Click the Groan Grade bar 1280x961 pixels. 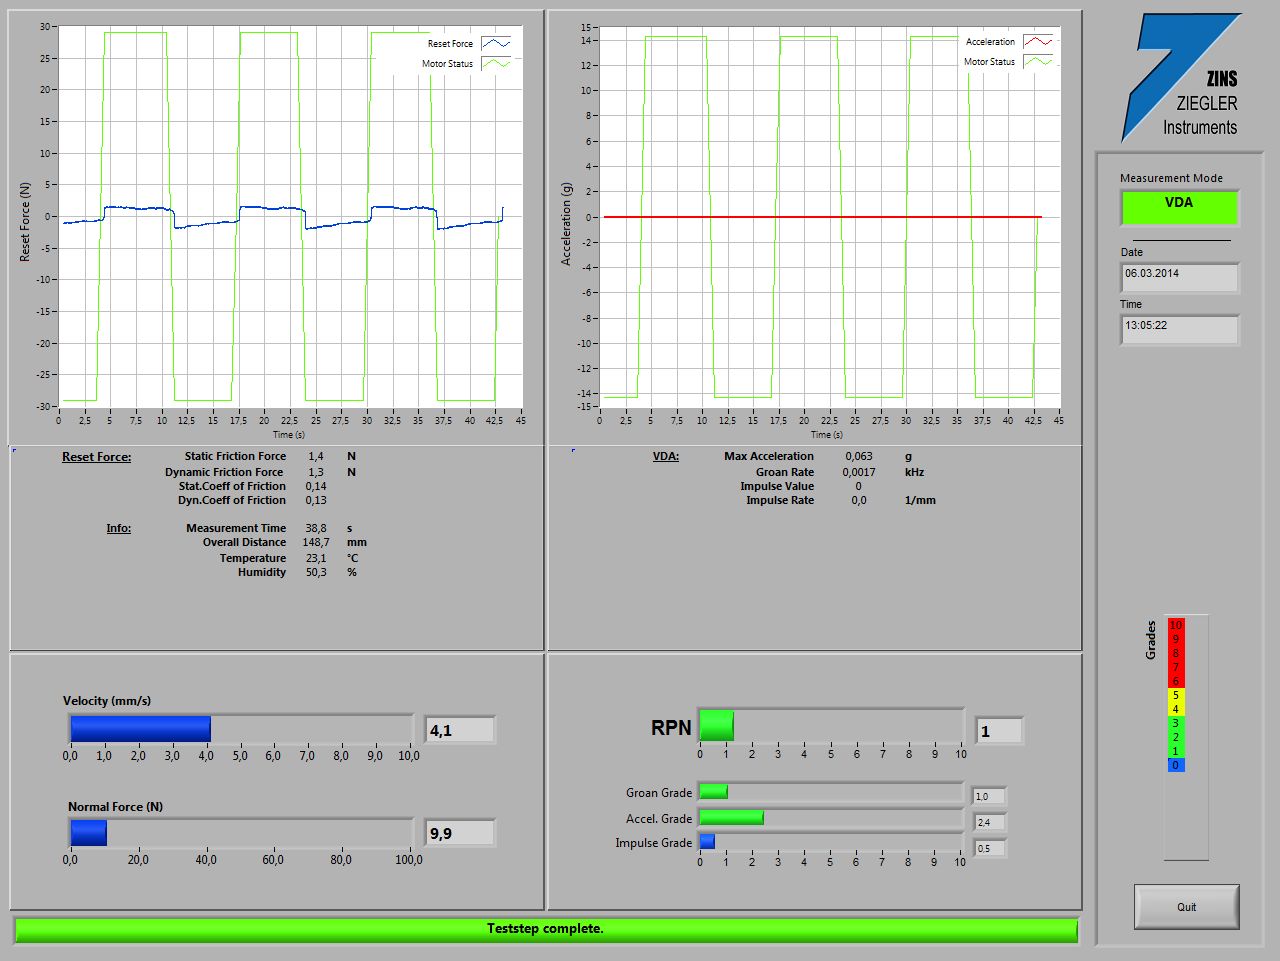tap(830, 792)
